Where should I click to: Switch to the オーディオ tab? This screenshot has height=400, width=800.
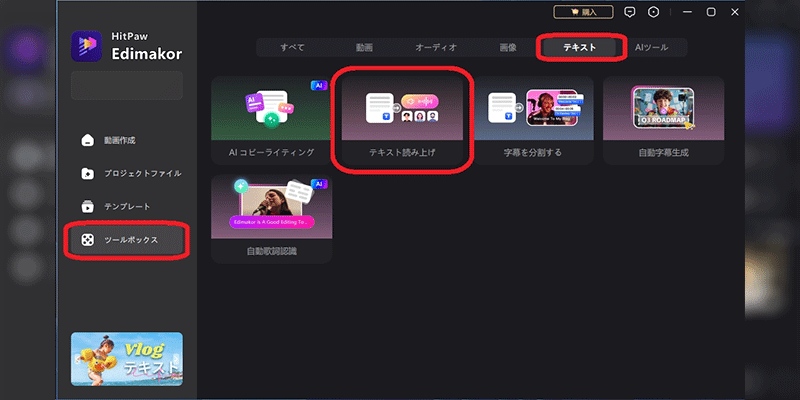point(436,47)
